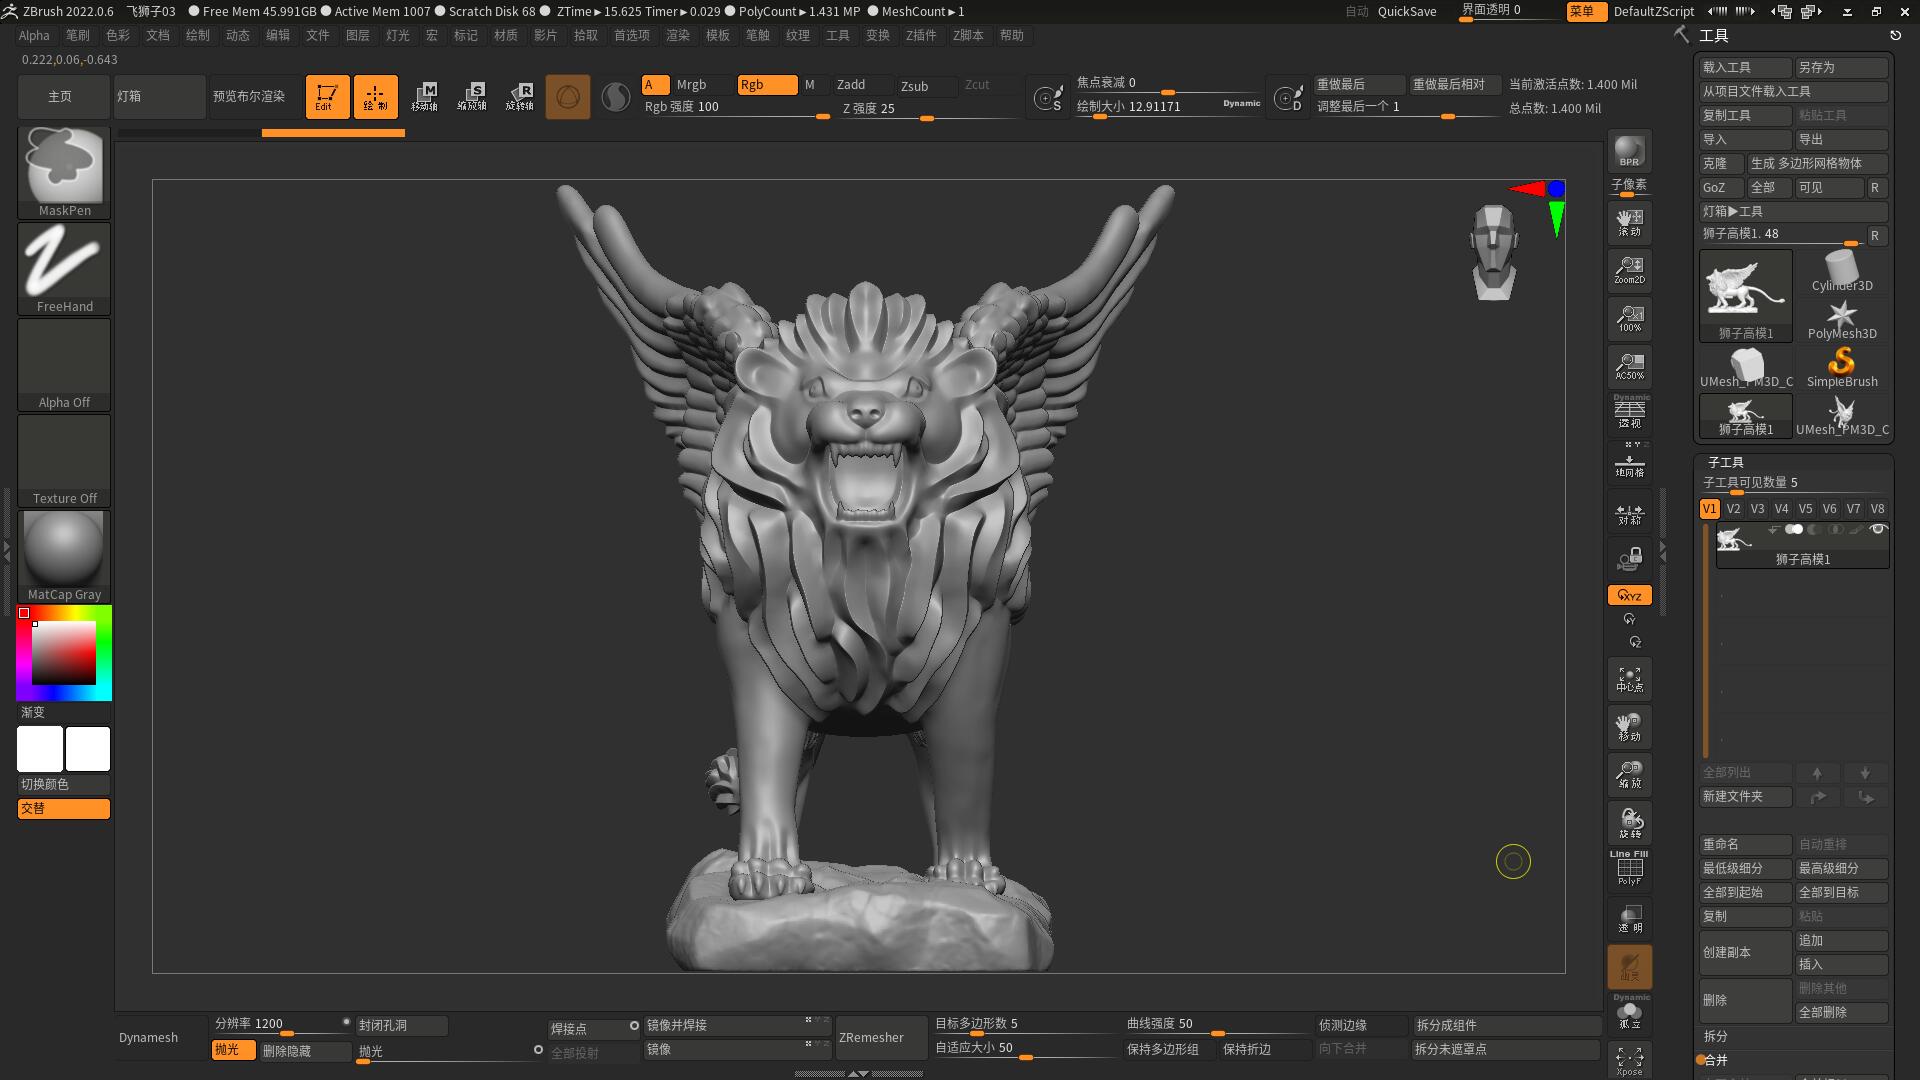Expand the 灯箱 (LightBox) panel
The width and height of the screenshot is (1920, 1080).
click(159, 96)
